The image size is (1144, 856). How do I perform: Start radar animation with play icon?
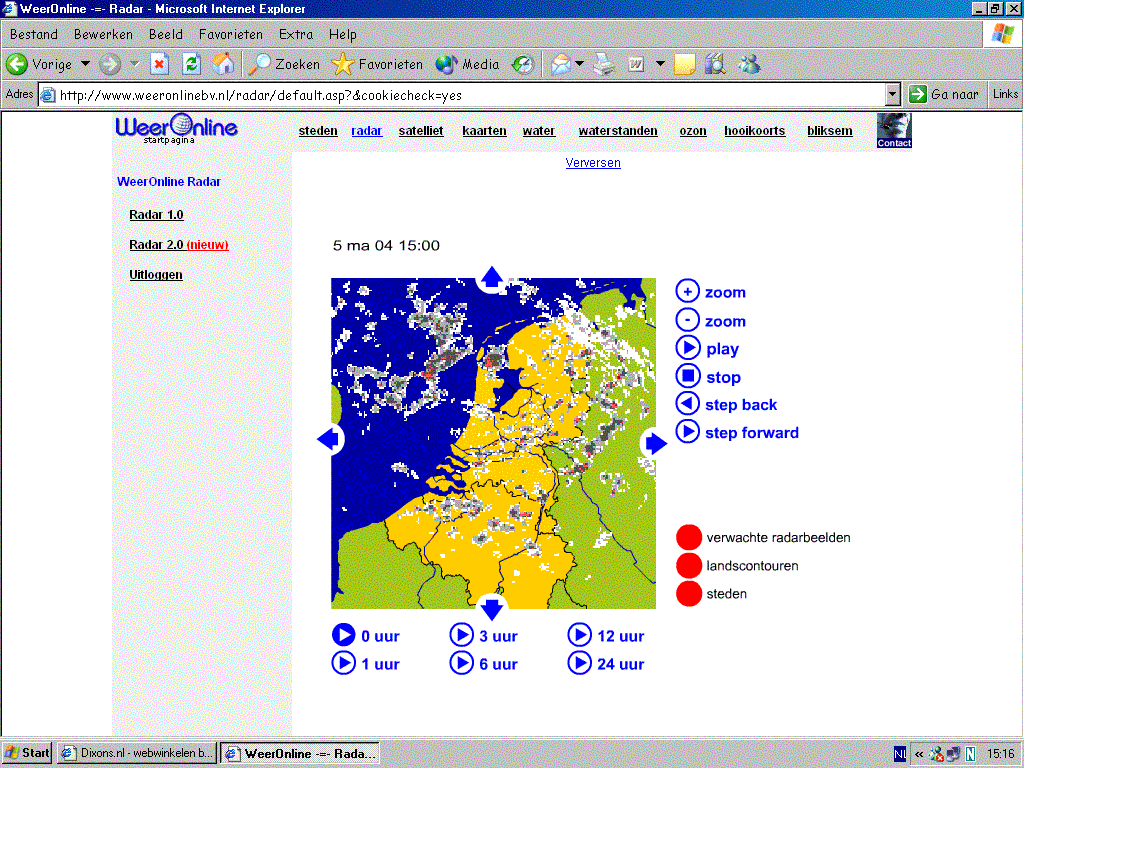[x=687, y=348]
